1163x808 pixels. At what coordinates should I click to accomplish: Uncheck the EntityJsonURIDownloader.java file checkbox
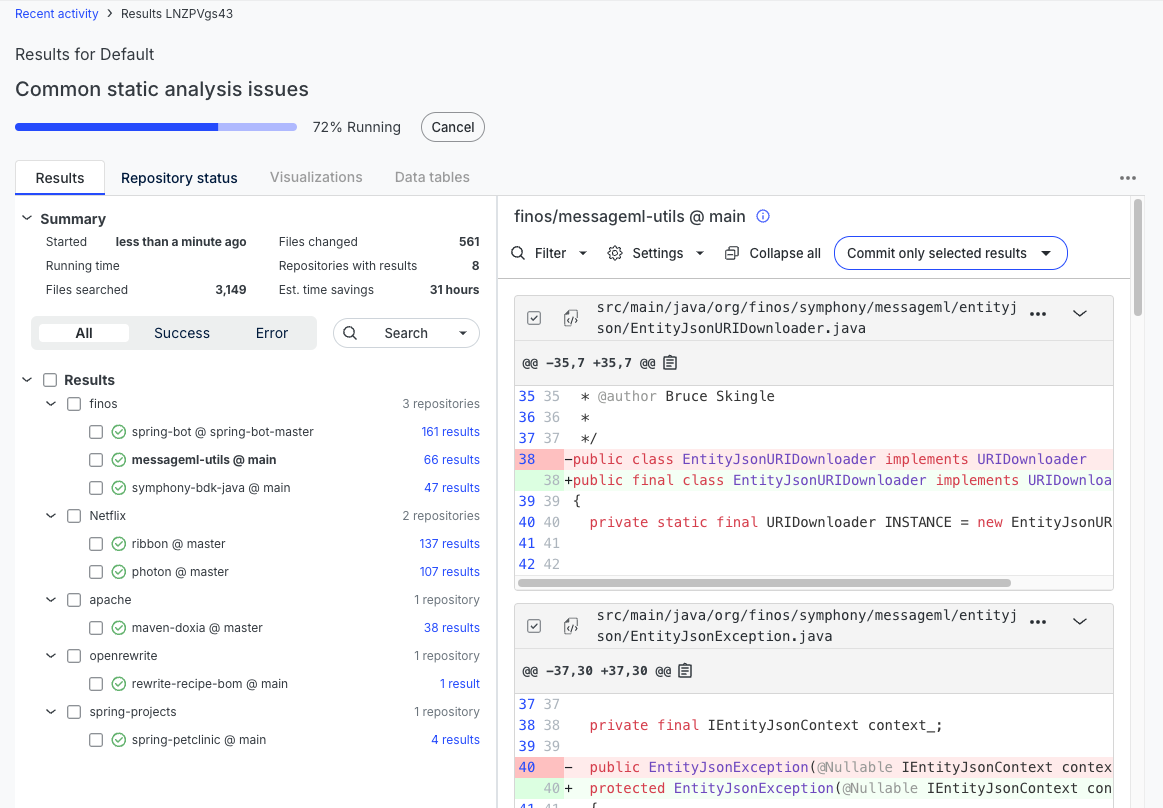pos(534,318)
